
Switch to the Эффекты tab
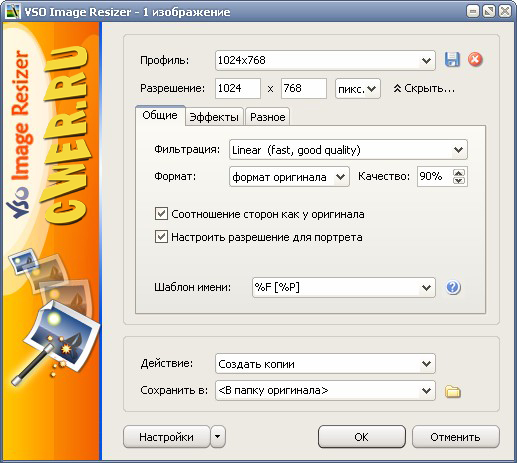pyautogui.click(x=214, y=117)
